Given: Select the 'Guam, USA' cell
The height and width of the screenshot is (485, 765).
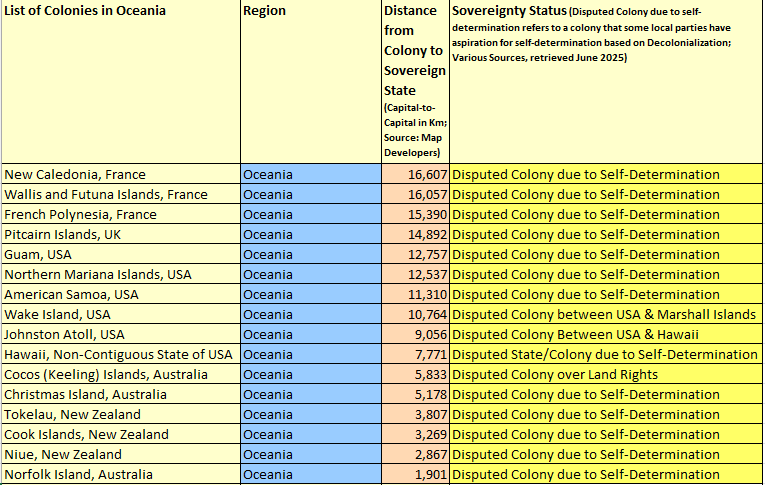Looking at the screenshot, I should click(x=121, y=254).
